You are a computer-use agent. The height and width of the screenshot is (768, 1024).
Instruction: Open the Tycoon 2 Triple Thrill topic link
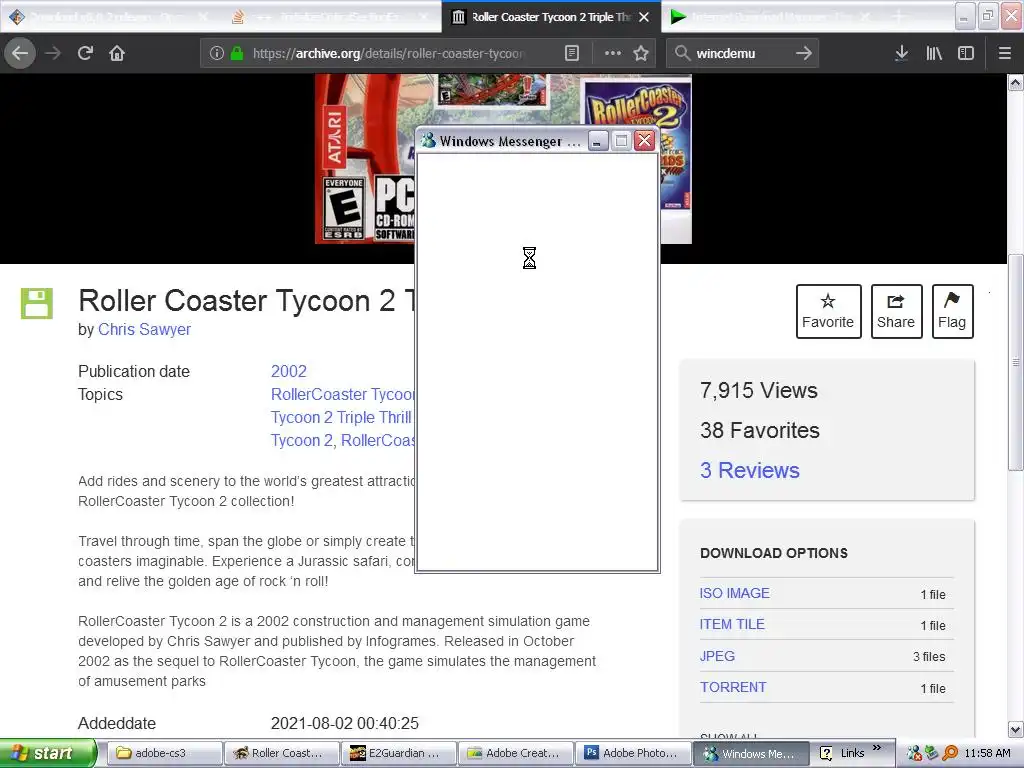pos(342,417)
